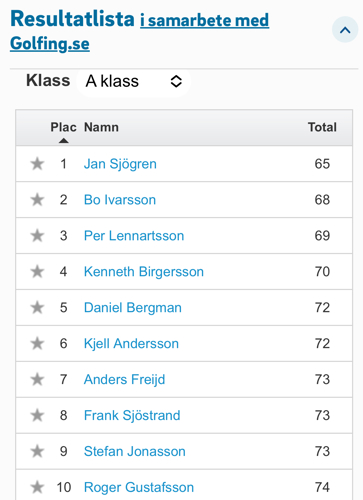Screen dimensions: 363x500
Task: Toggle favorite star for Jan Sjögren
Action: tap(37, 164)
